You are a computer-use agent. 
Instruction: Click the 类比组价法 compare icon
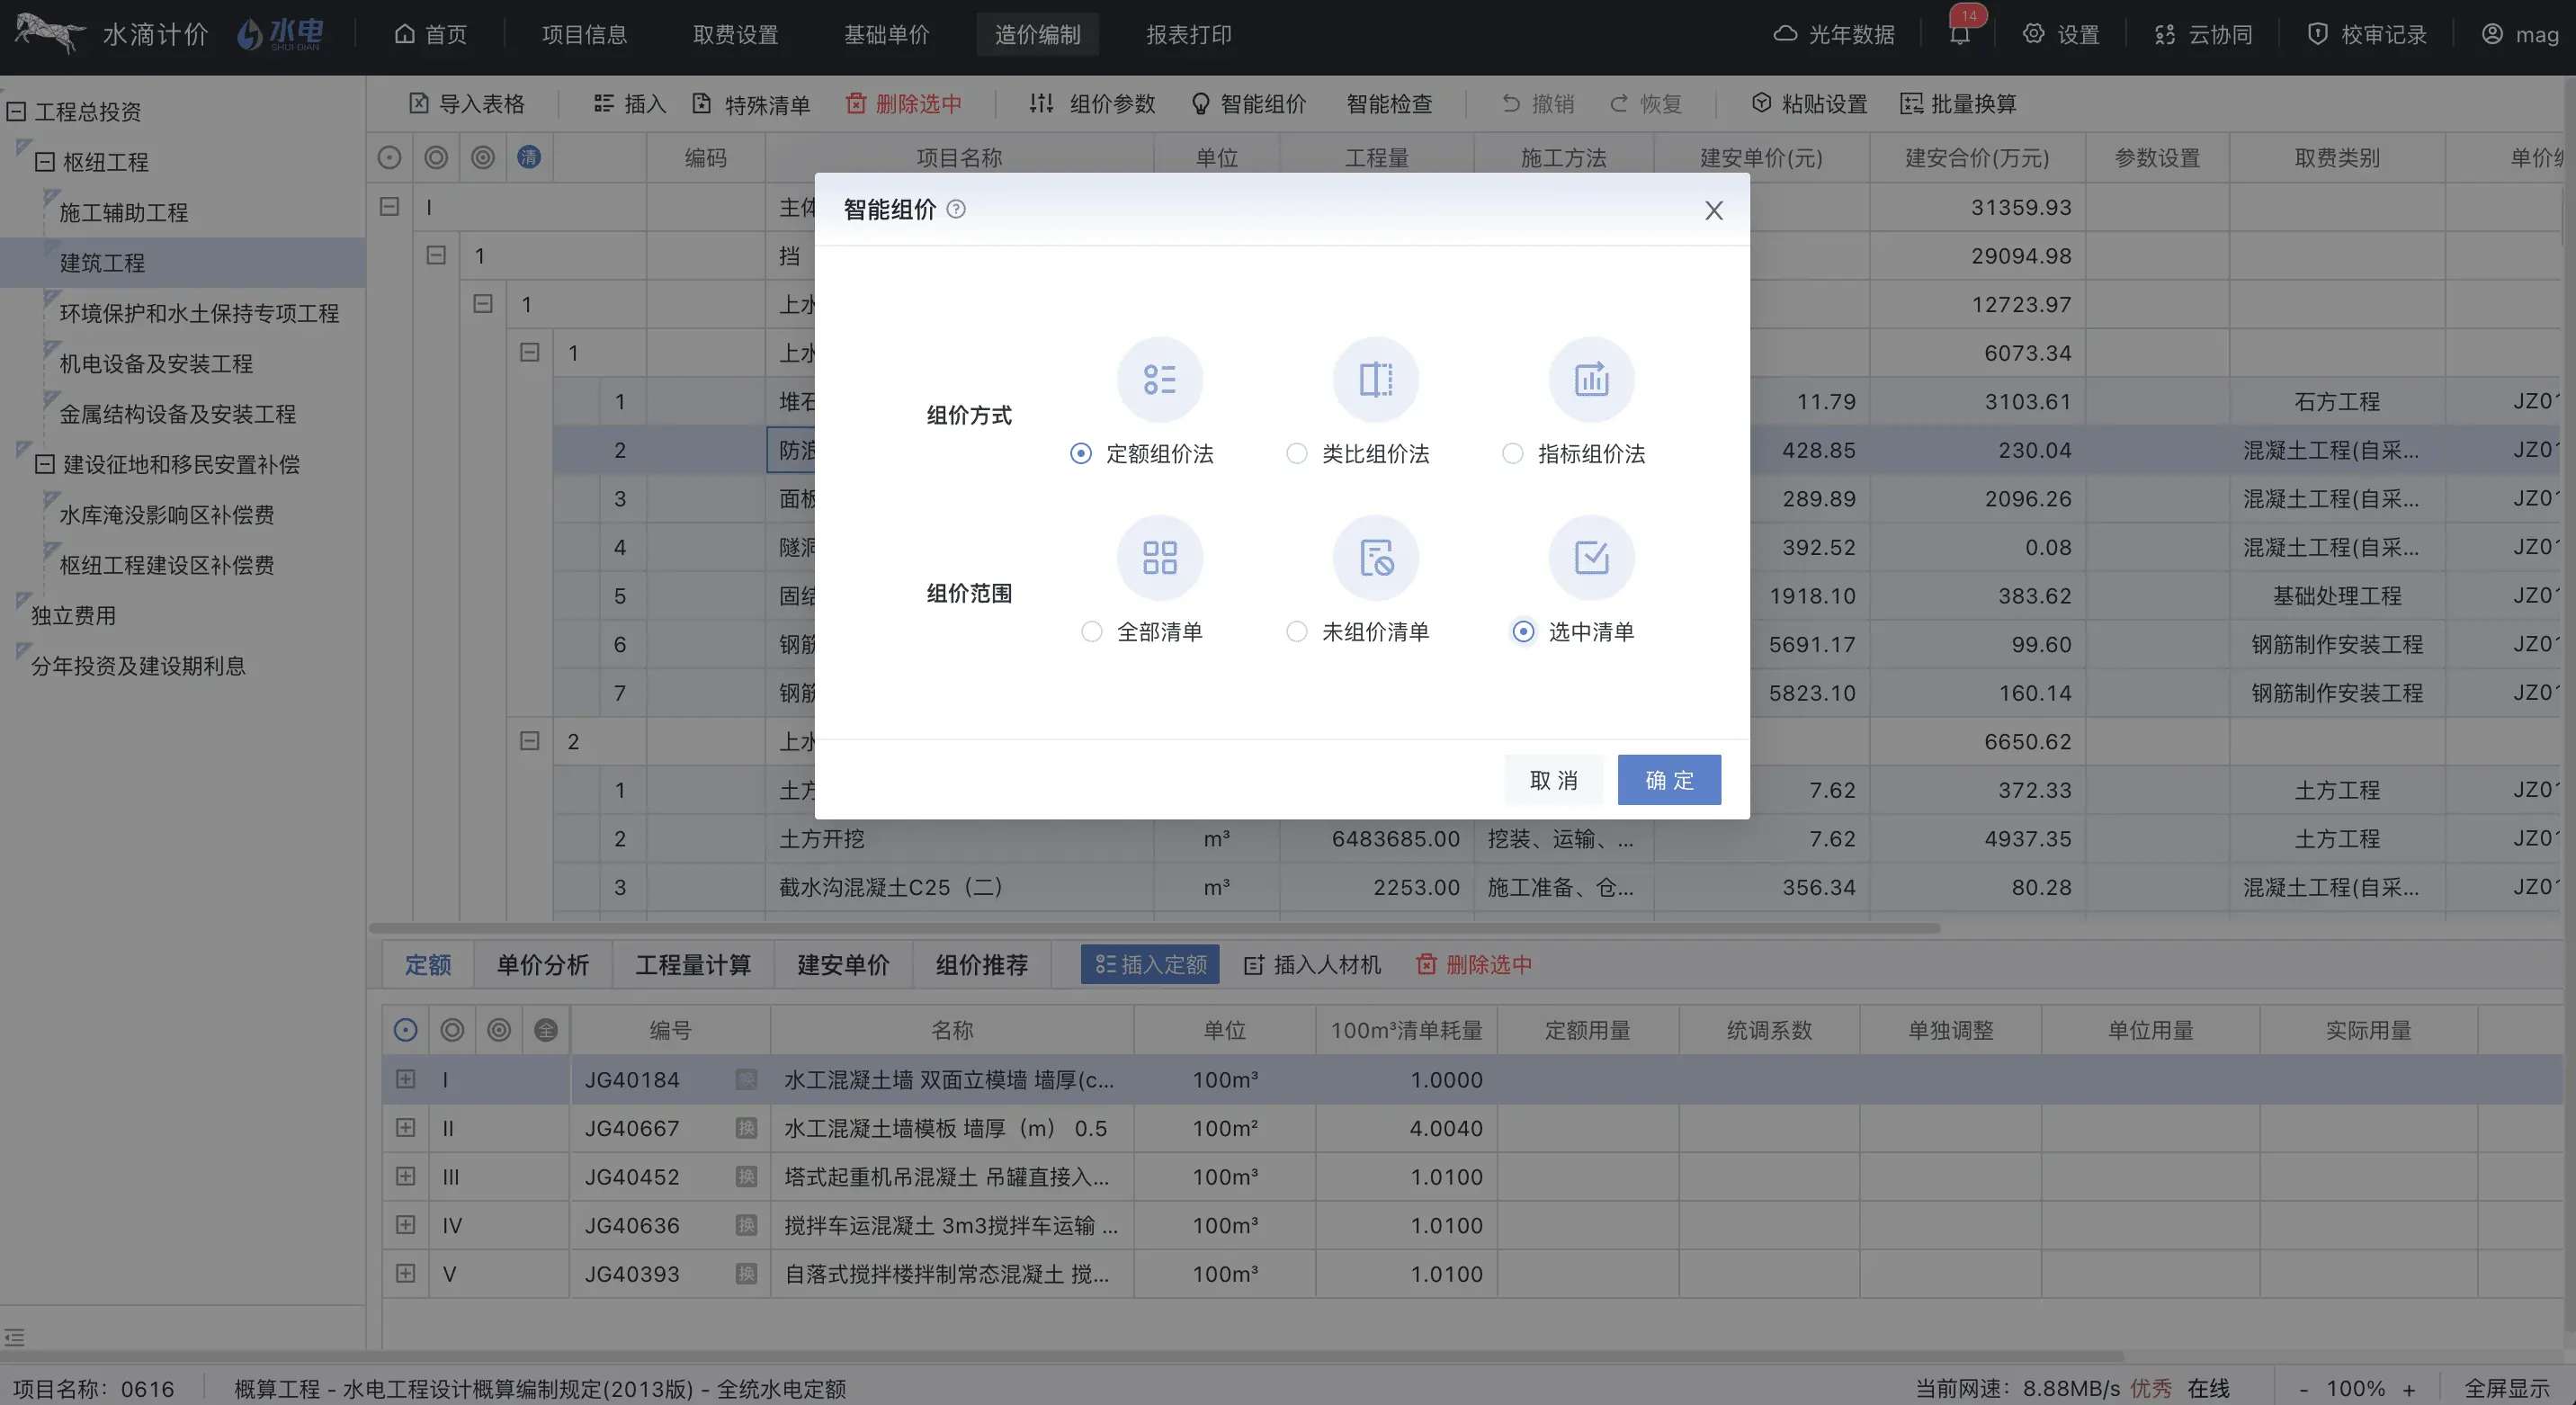point(1375,380)
